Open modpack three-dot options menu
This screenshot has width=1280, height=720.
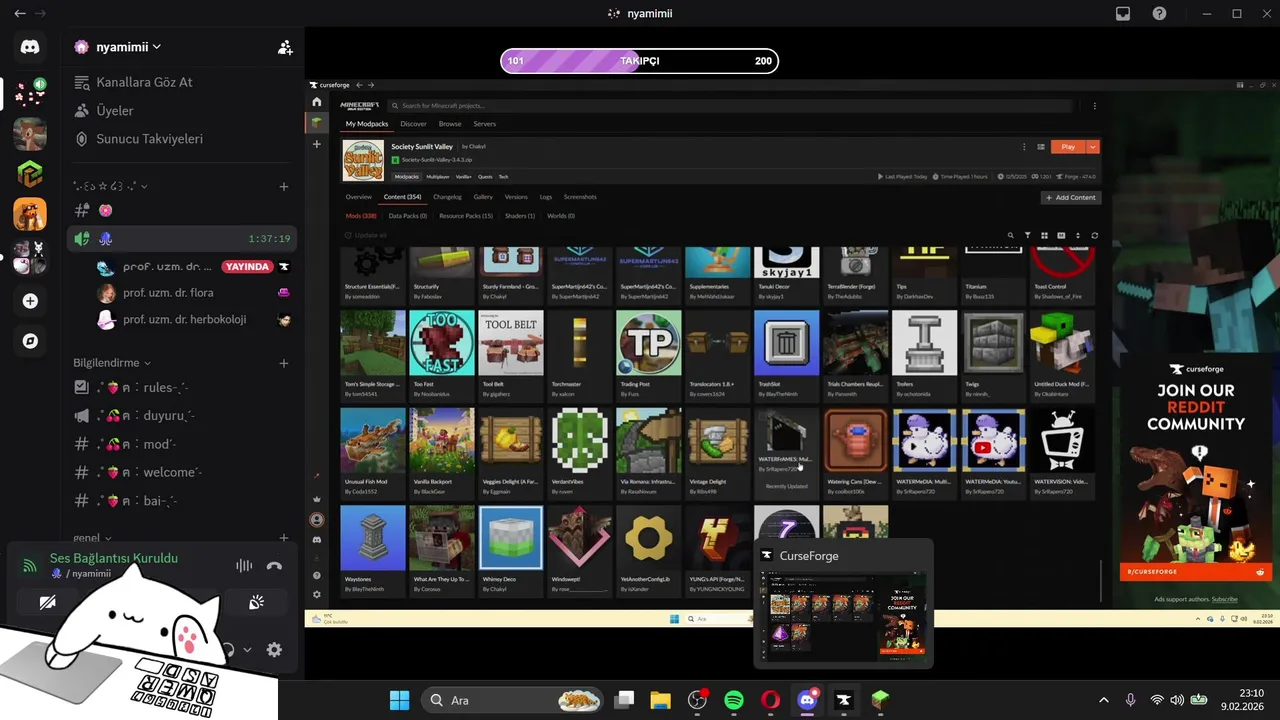point(1024,147)
